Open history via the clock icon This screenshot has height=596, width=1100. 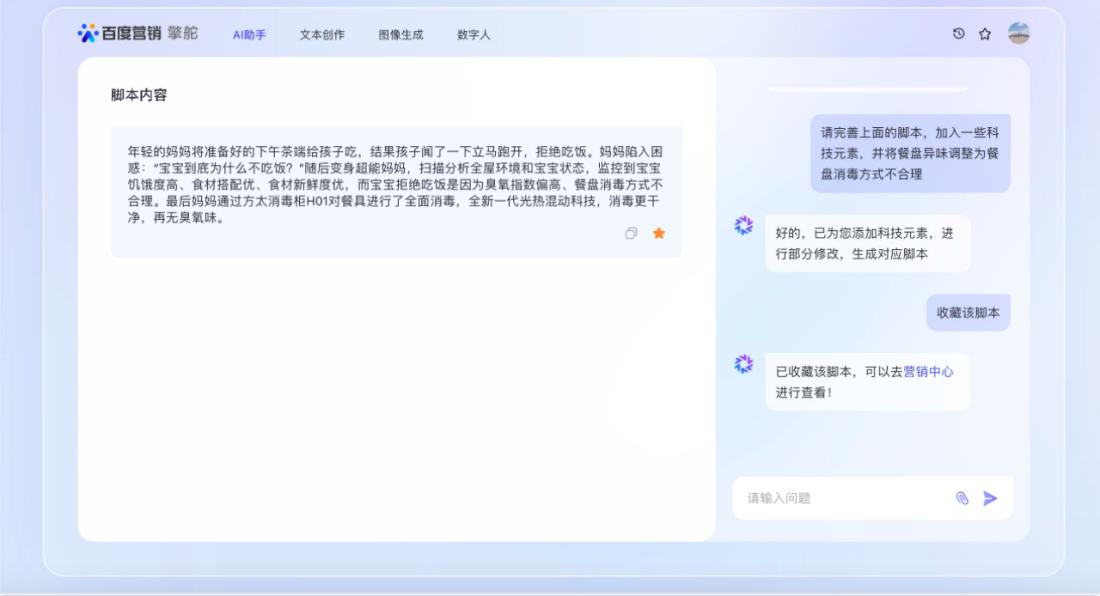pyautogui.click(x=959, y=34)
